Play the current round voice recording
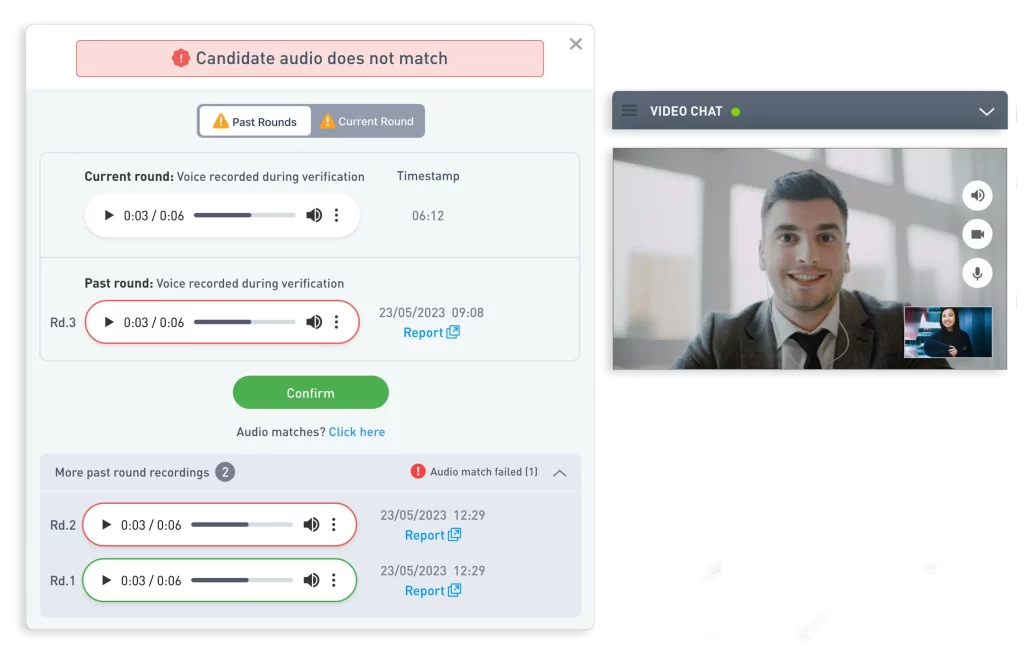 pos(109,215)
